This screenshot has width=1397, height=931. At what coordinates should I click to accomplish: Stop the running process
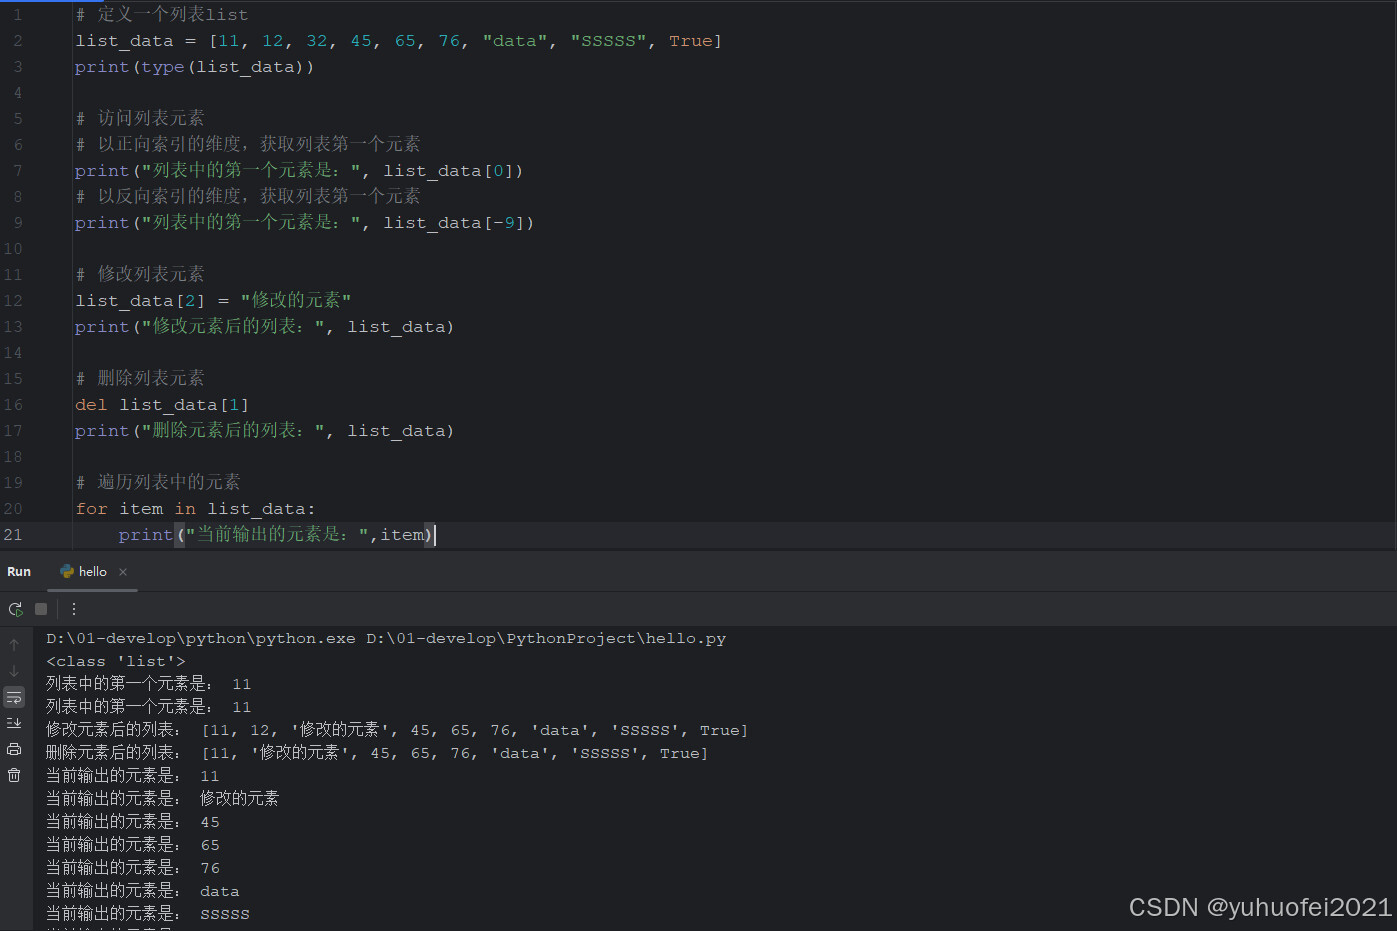coord(41,609)
